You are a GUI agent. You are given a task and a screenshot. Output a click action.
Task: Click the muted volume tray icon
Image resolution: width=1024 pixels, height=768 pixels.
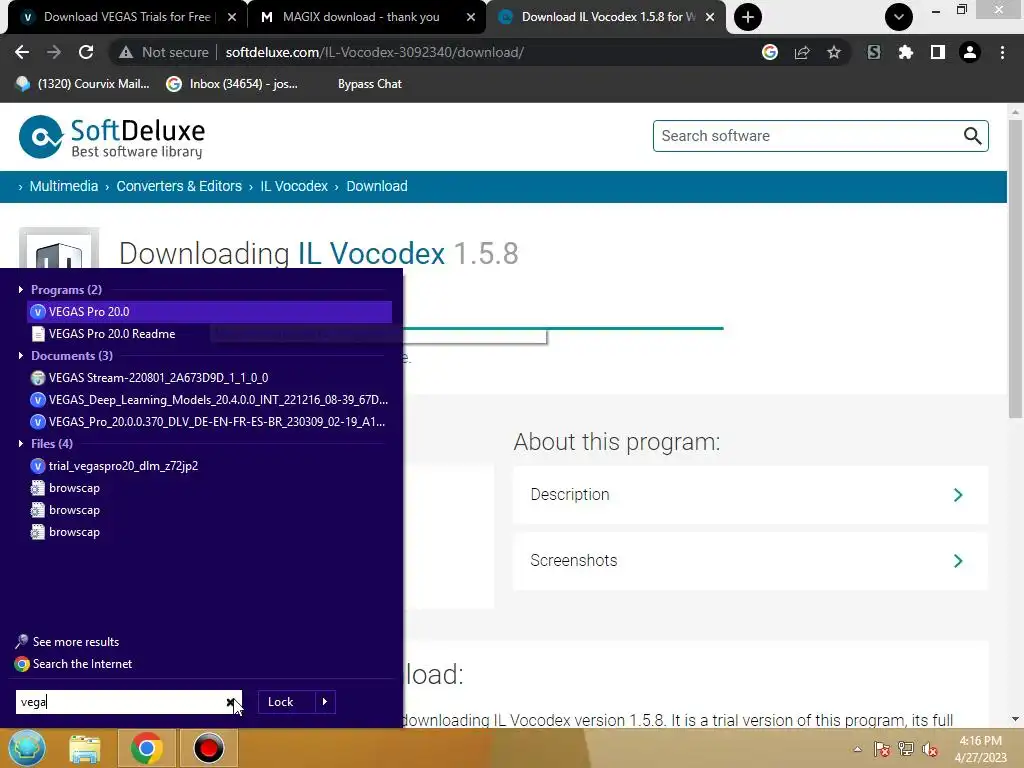tap(930, 749)
